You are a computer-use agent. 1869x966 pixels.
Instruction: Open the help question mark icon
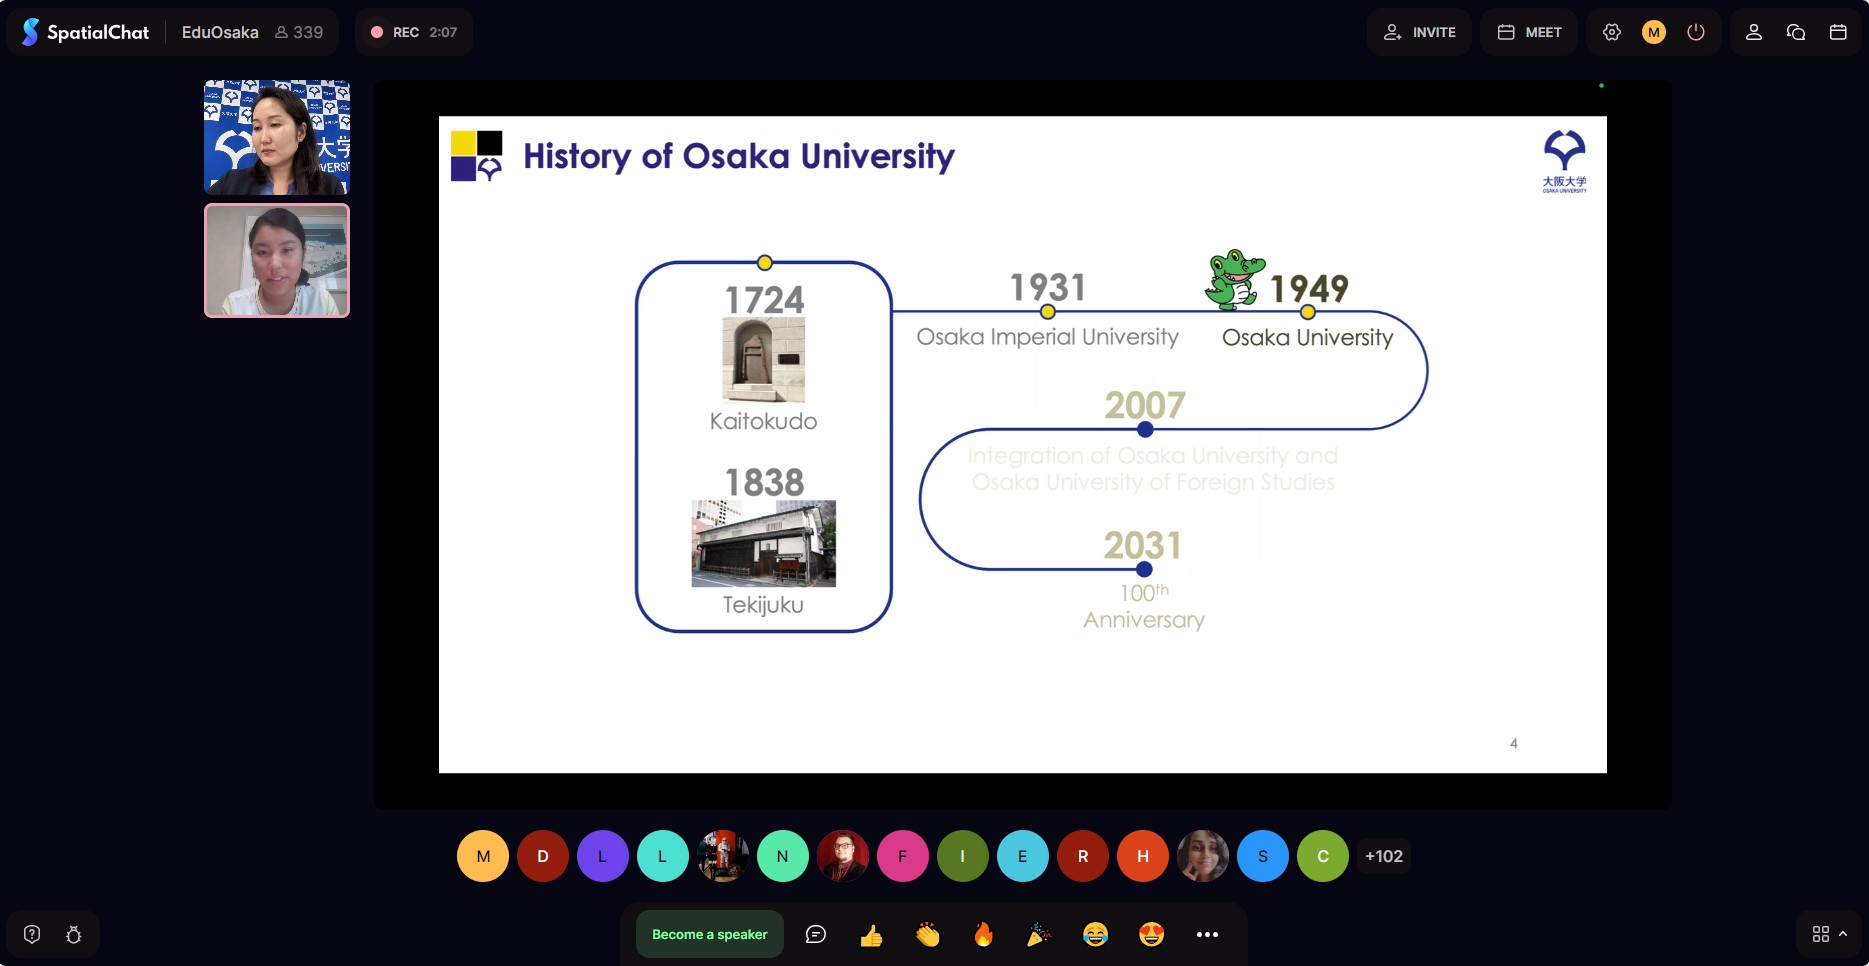pos(32,934)
